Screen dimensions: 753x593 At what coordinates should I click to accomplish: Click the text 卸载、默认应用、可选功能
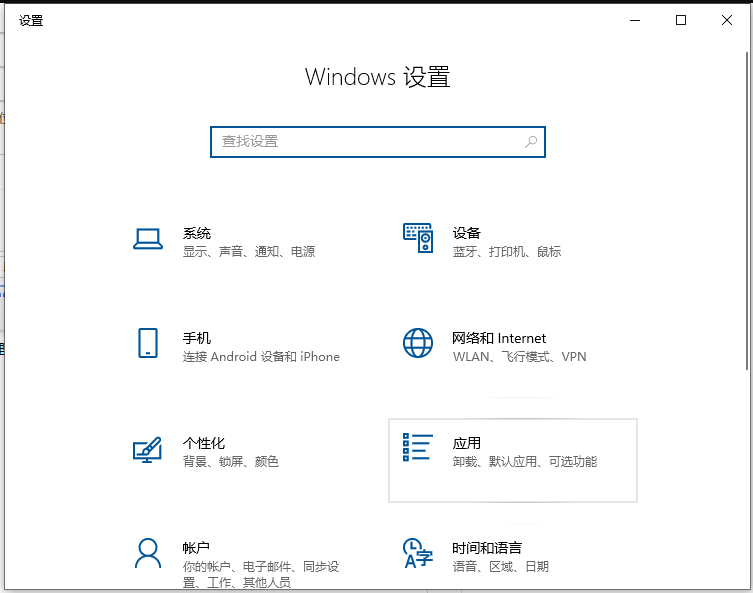pos(525,461)
